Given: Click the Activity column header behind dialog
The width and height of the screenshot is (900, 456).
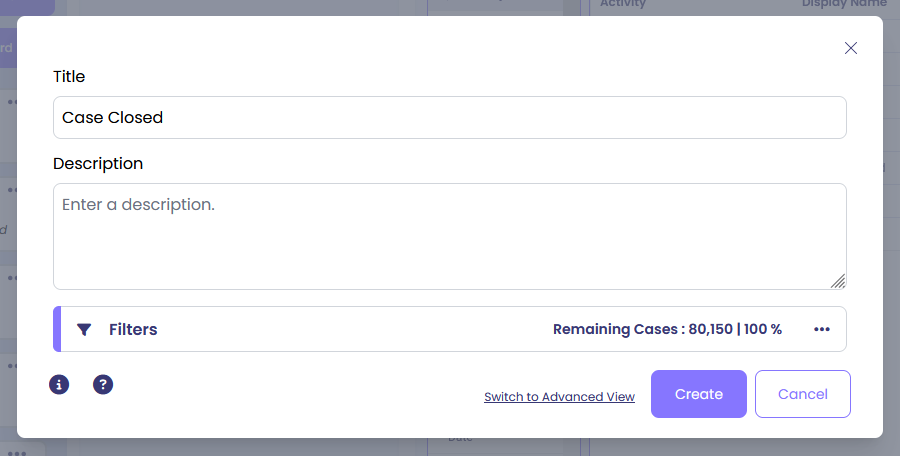Looking at the screenshot, I should pyautogui.click(x=623, y=5).
